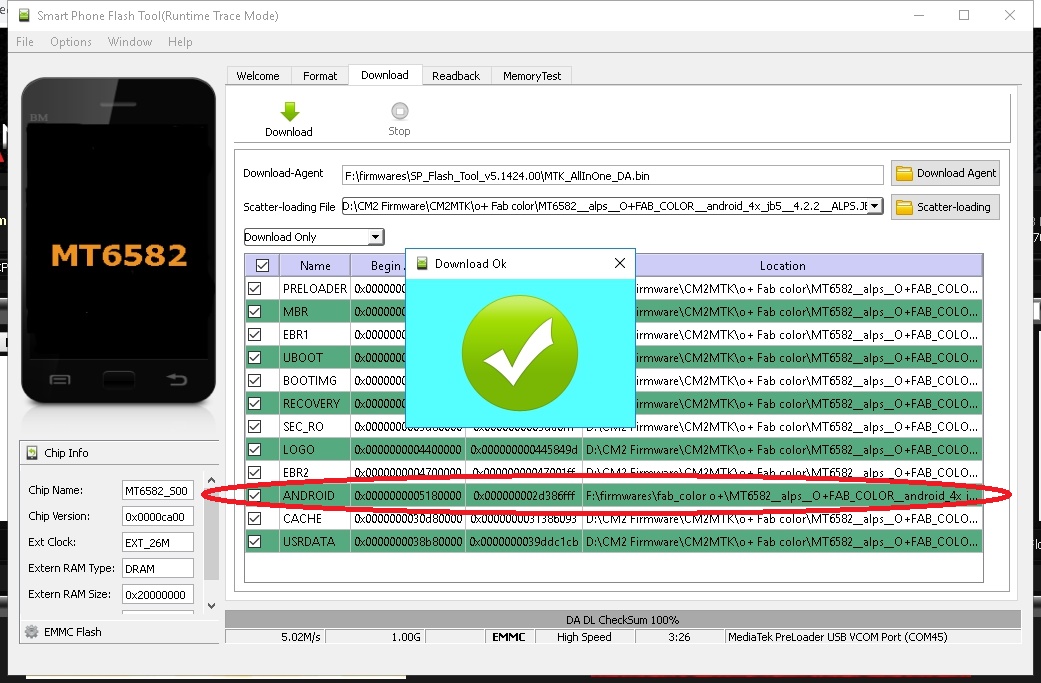The image size is (1041, 683).
Task: Click the phone's back key icon
Action: 177,380
